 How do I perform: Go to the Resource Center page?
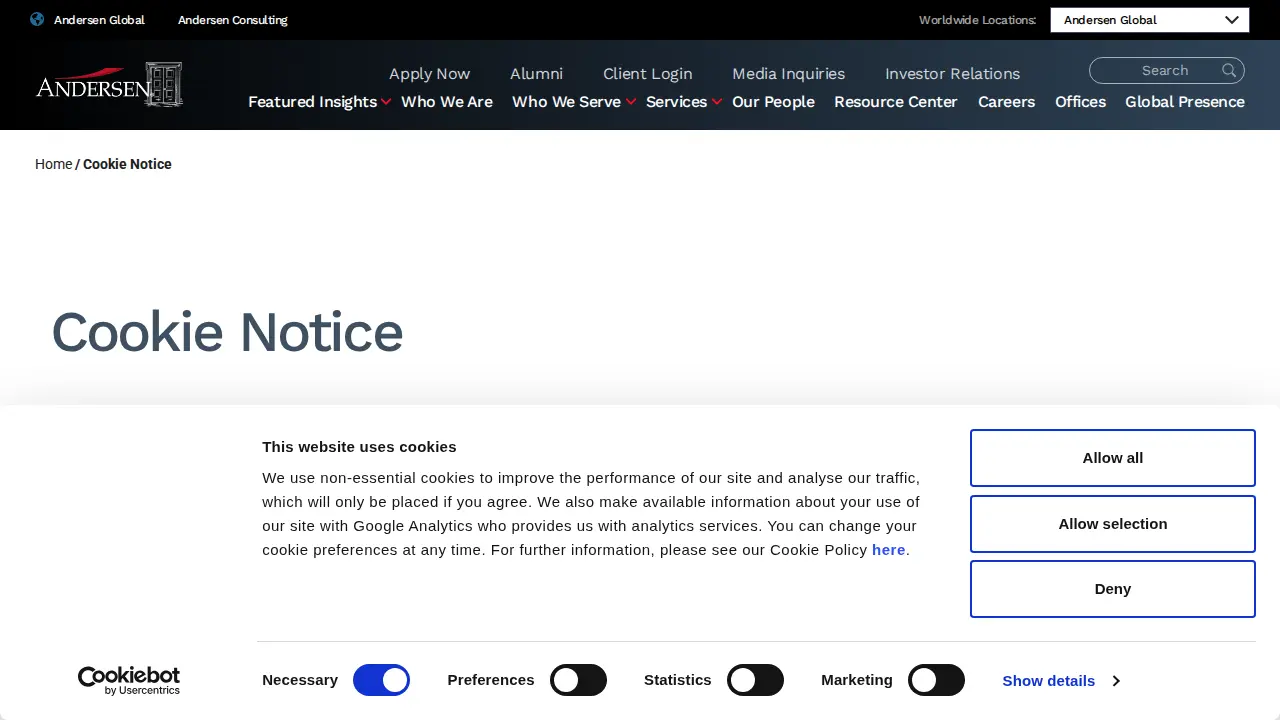[896, 102]
